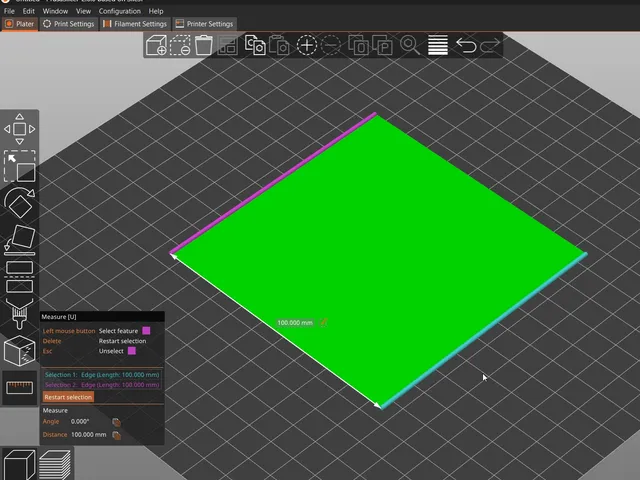Click the magenta selected edge
Image resolution: width=640 pixels, height=480 pixels.
pyautogui.click(x=273, y=184)
